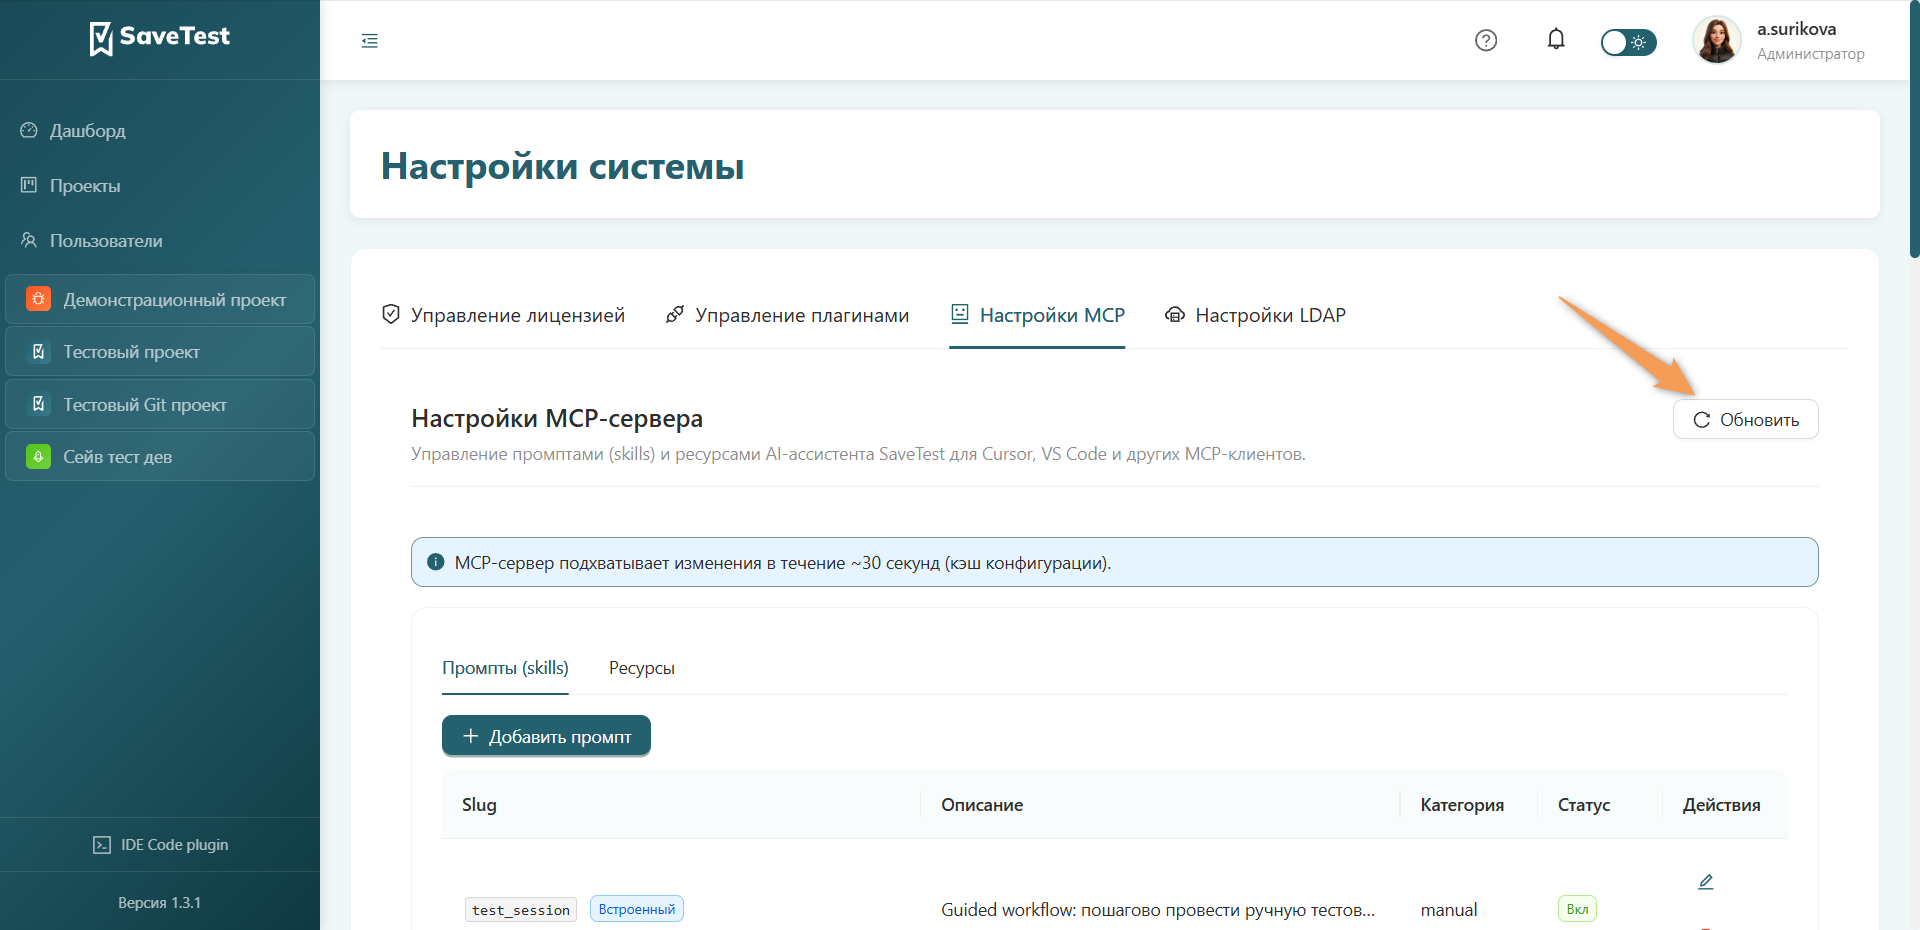The height and width of the screenshot is (930, 1920).
Task: Click icon of Тестовый Git проект
Action: click(x=38, y=404)
